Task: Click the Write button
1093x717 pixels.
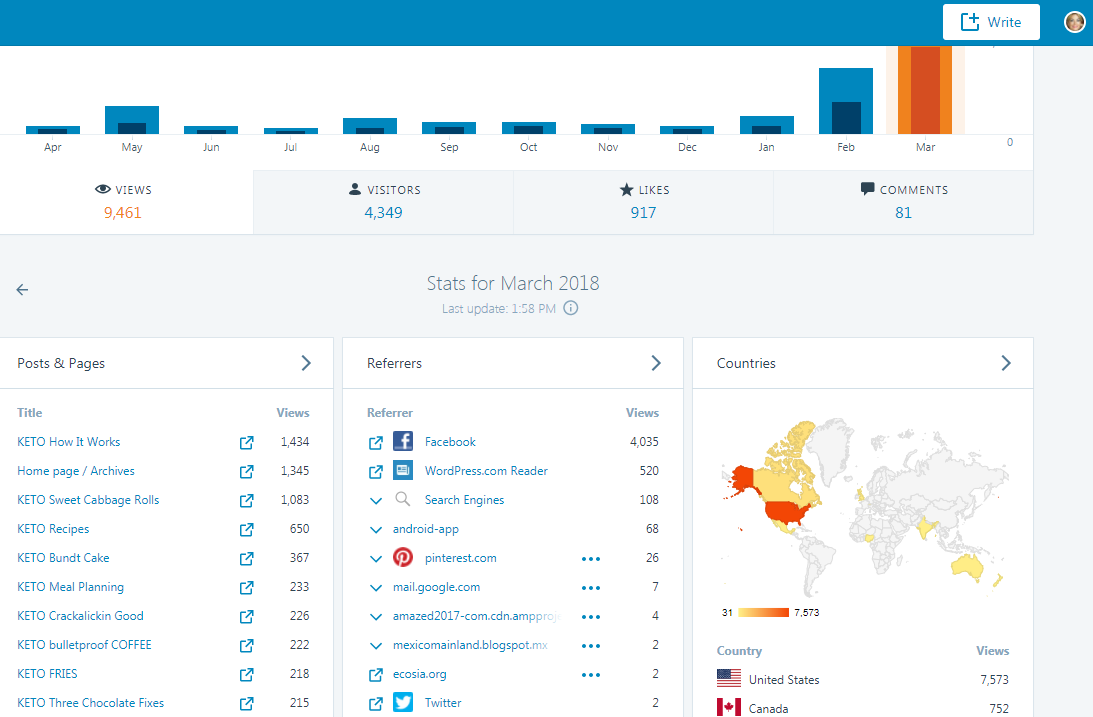Action: [990, 22]
